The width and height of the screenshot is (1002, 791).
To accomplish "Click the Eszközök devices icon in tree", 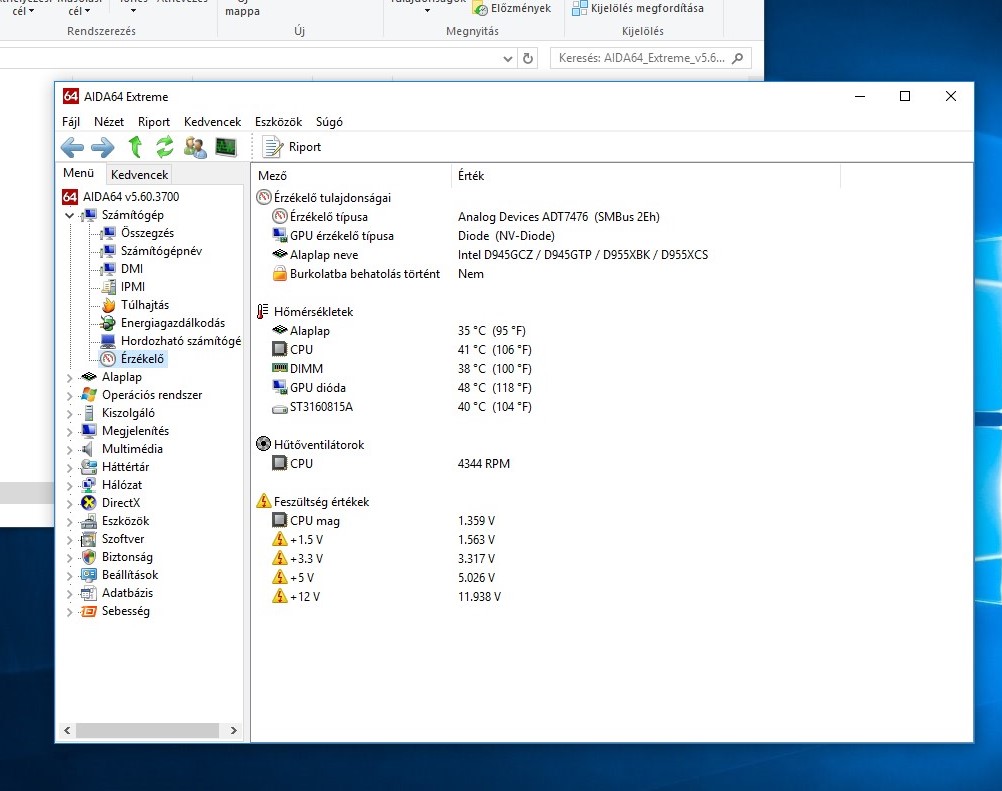I will click(x=89, y=521).
